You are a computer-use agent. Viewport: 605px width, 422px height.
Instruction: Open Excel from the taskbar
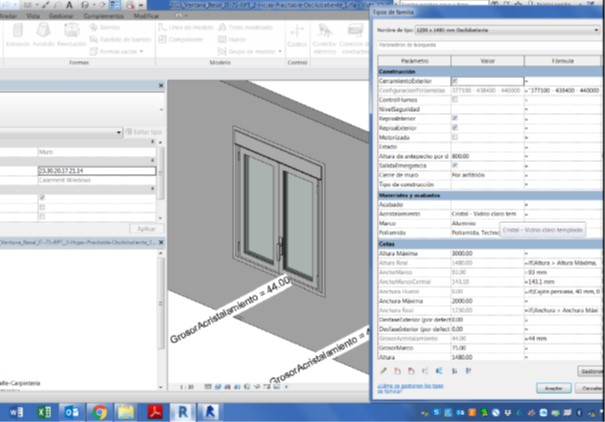pos(44,412)
